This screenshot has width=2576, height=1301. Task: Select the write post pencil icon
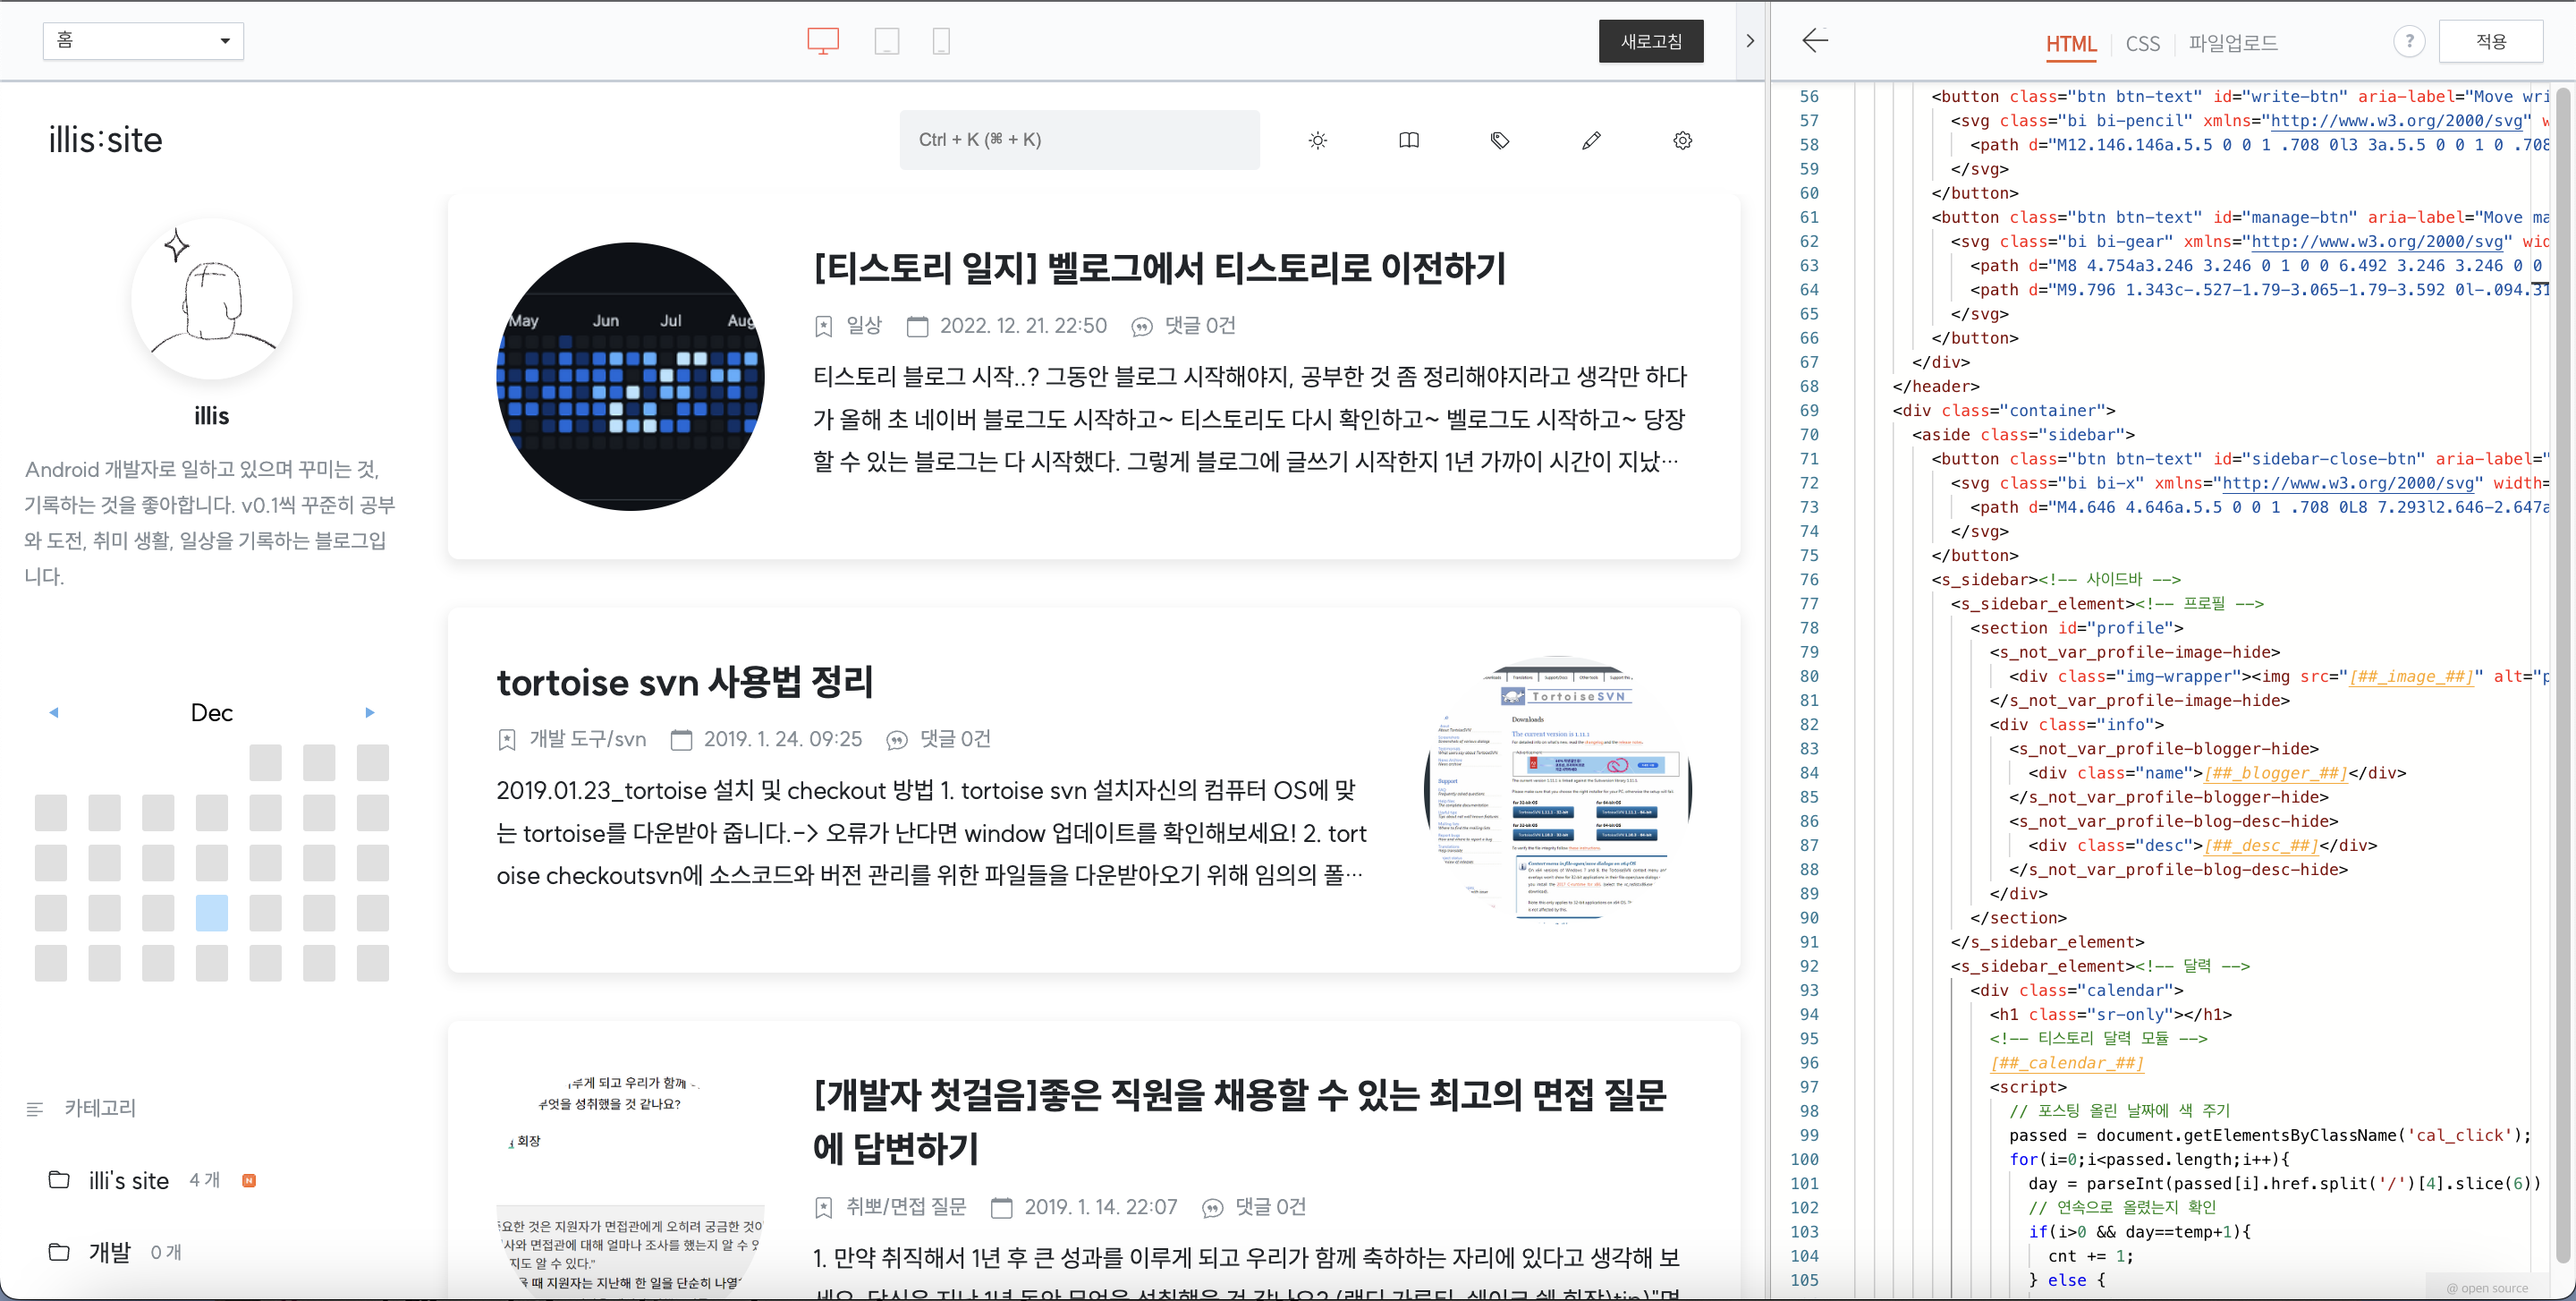click(x=1592, y=140)
